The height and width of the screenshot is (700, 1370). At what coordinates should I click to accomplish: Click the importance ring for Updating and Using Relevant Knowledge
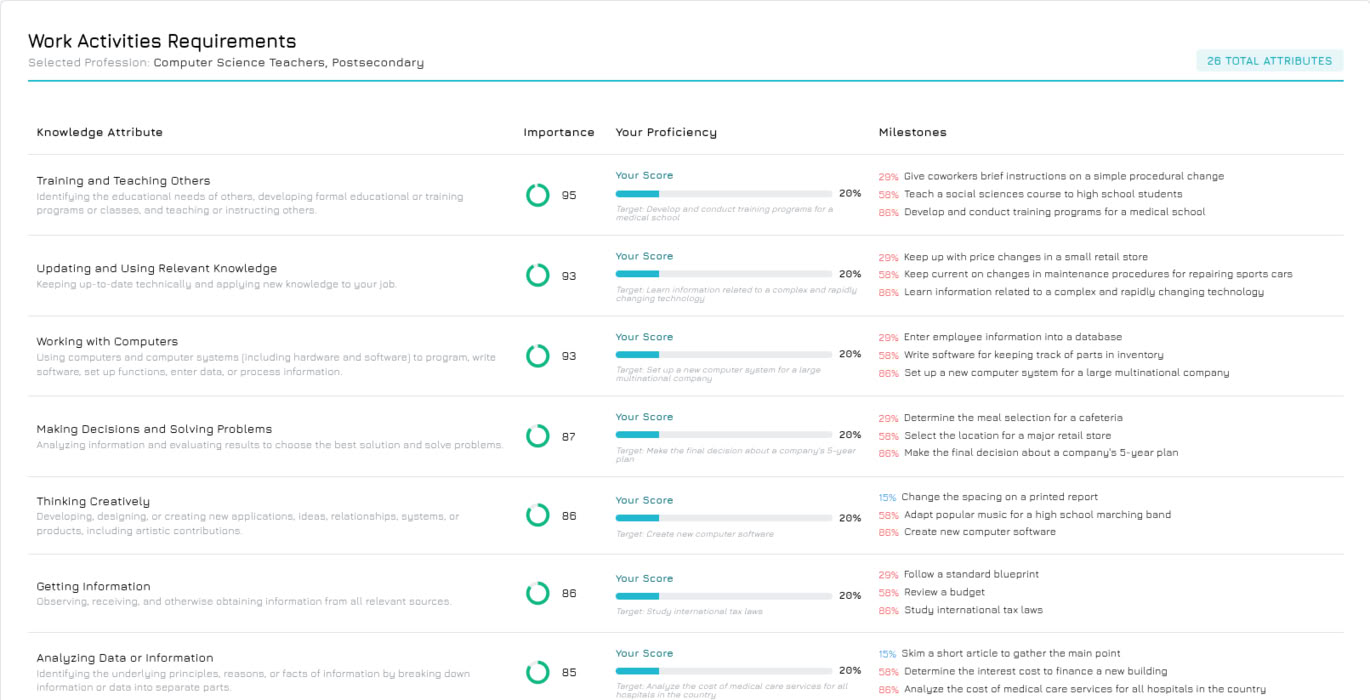click(538, 275)
